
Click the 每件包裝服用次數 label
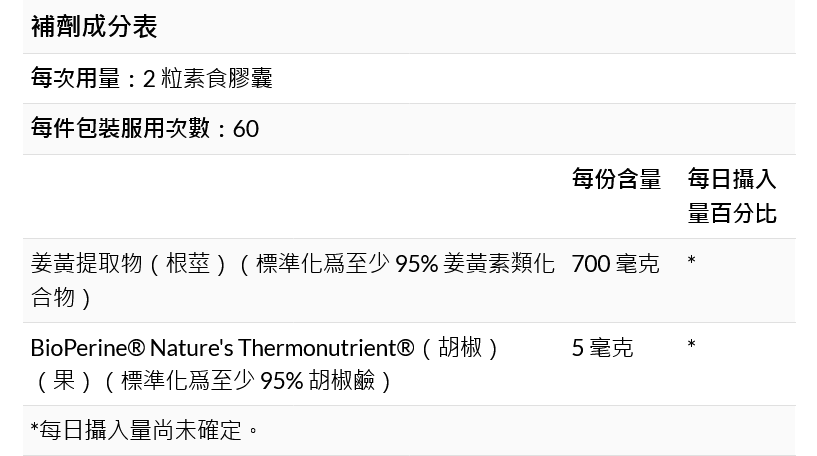pyautogui.click(x=120, y=128)
